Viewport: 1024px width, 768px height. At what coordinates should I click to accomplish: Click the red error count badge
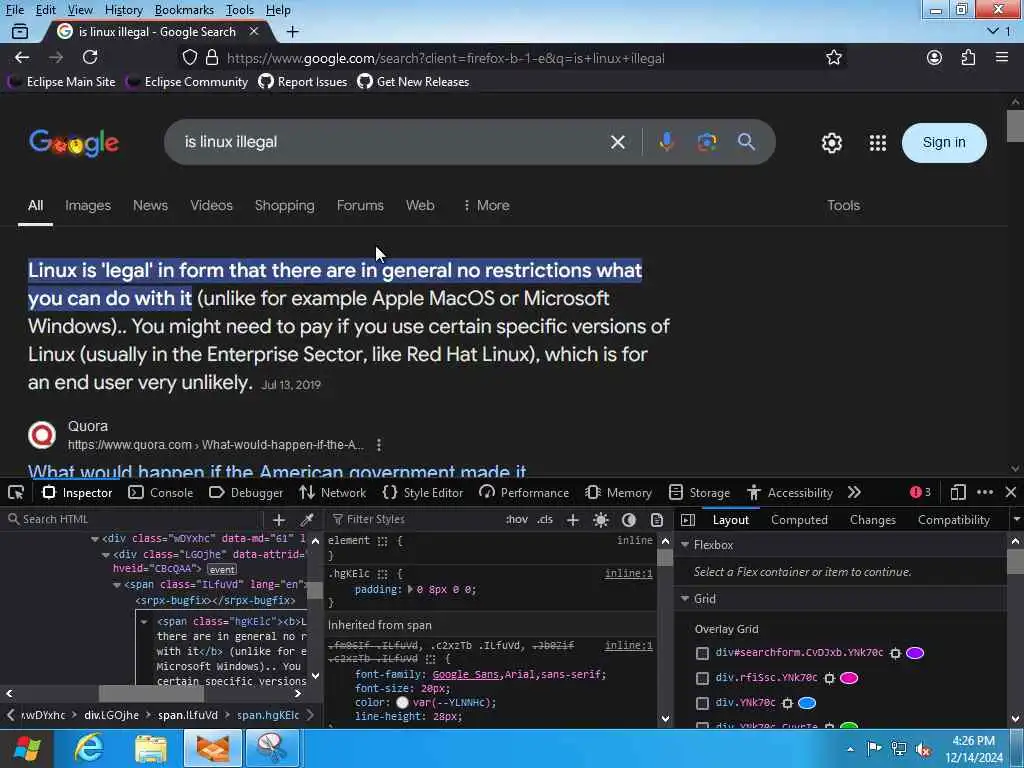tap(920, 492)
